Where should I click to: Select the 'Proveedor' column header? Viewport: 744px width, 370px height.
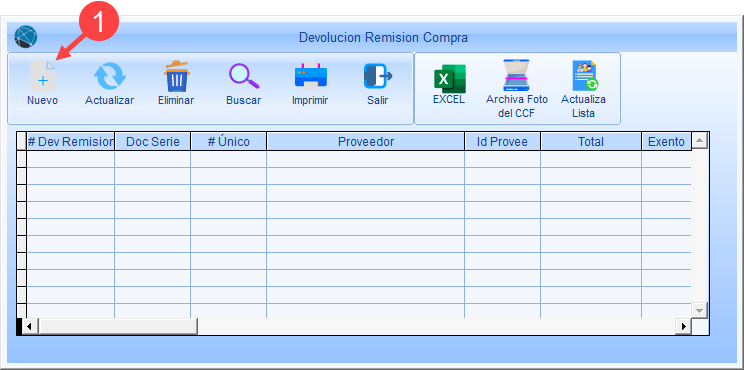pos(365,141)
